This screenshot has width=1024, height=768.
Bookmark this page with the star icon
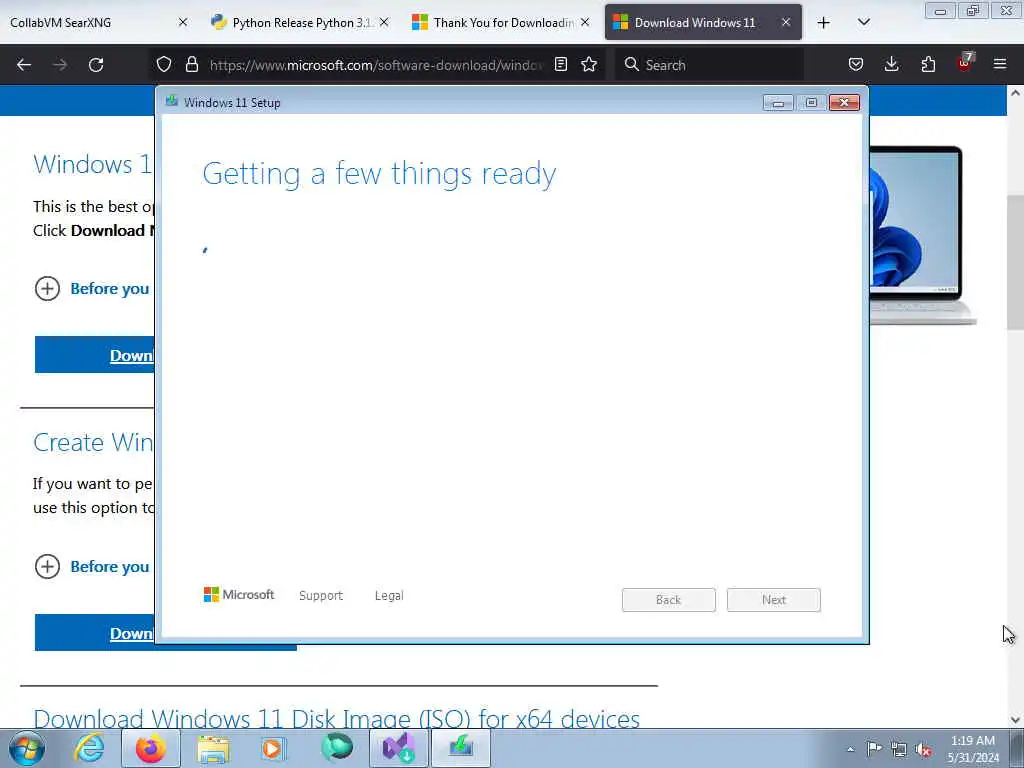589,64
